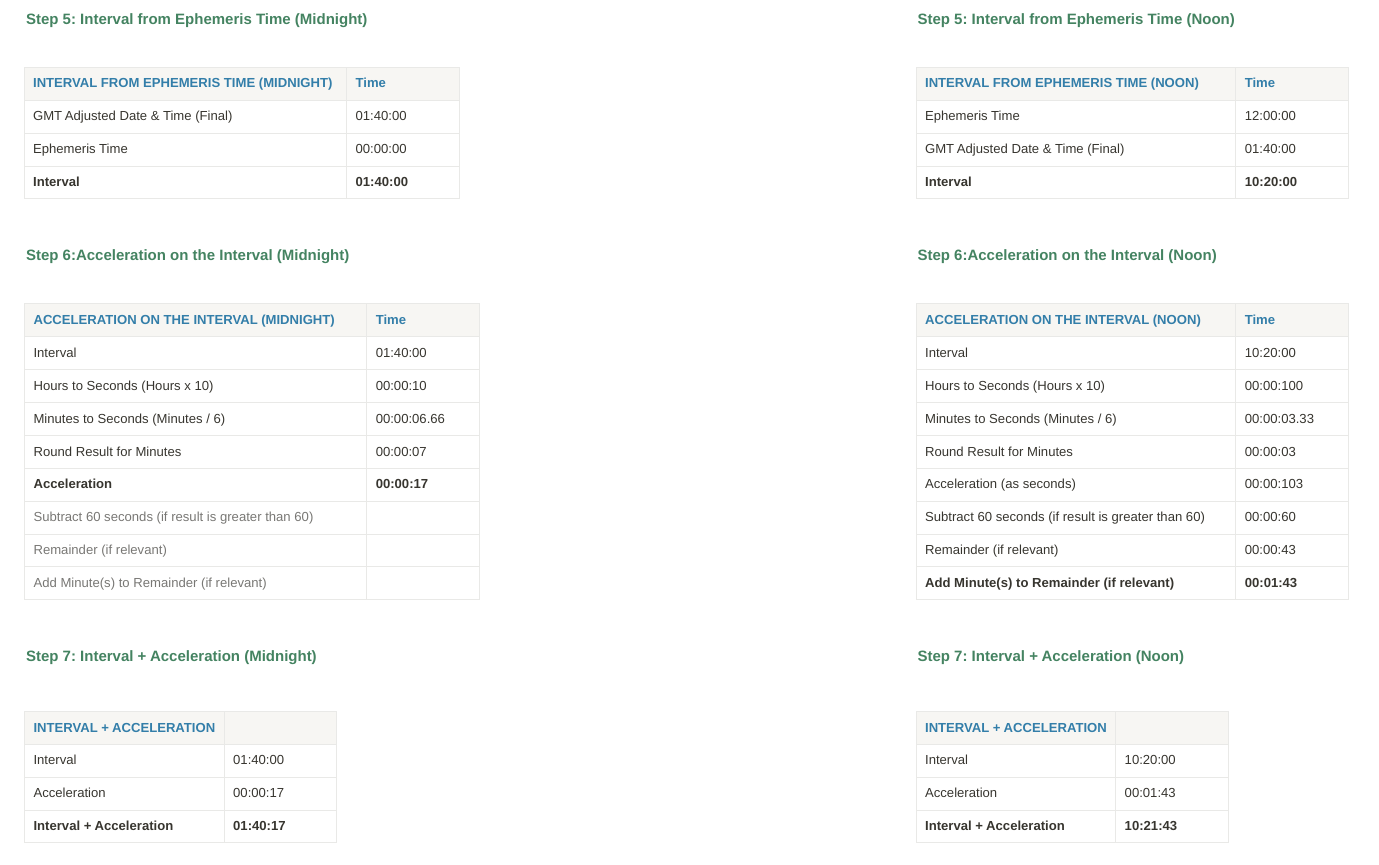Click total "01:40:17" in Step 7 Midnight
The image size is (1379, 865).
[x=259, y=826]
